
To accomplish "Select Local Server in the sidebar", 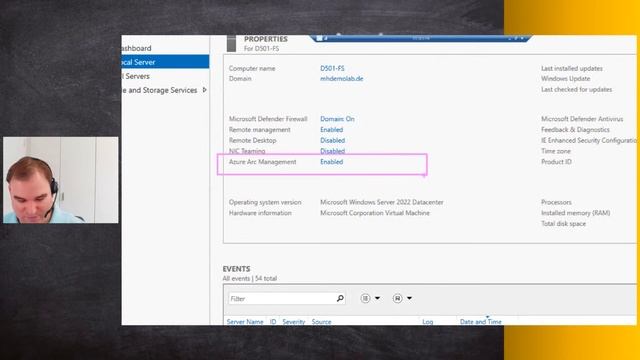I will 165,62.
